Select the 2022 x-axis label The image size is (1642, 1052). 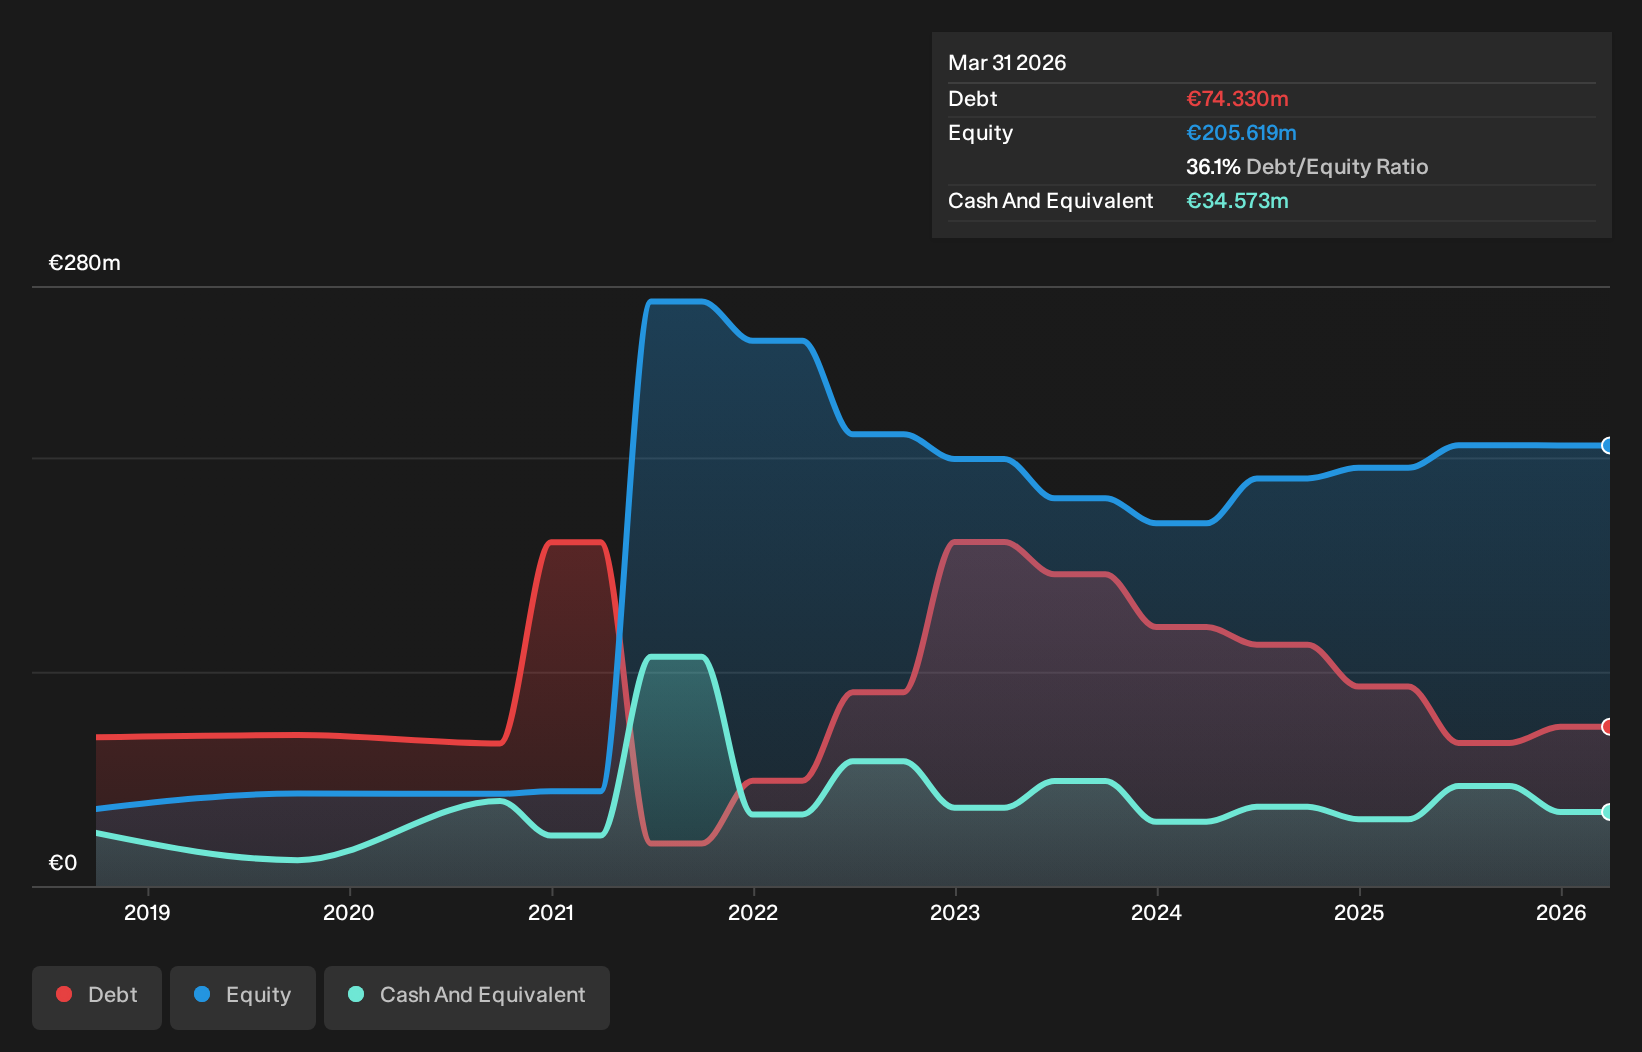(753, 912)
